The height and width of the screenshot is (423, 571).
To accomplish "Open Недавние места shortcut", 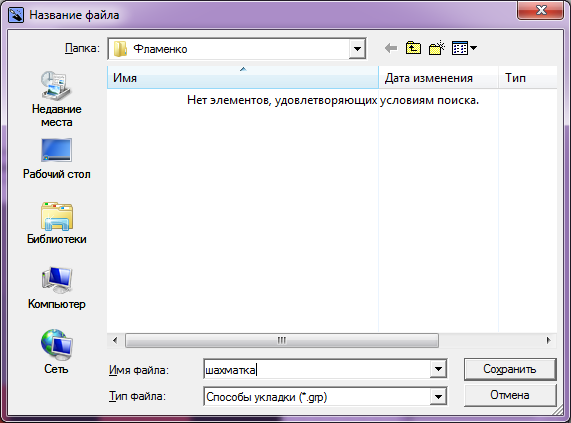I will click(56, 99).
